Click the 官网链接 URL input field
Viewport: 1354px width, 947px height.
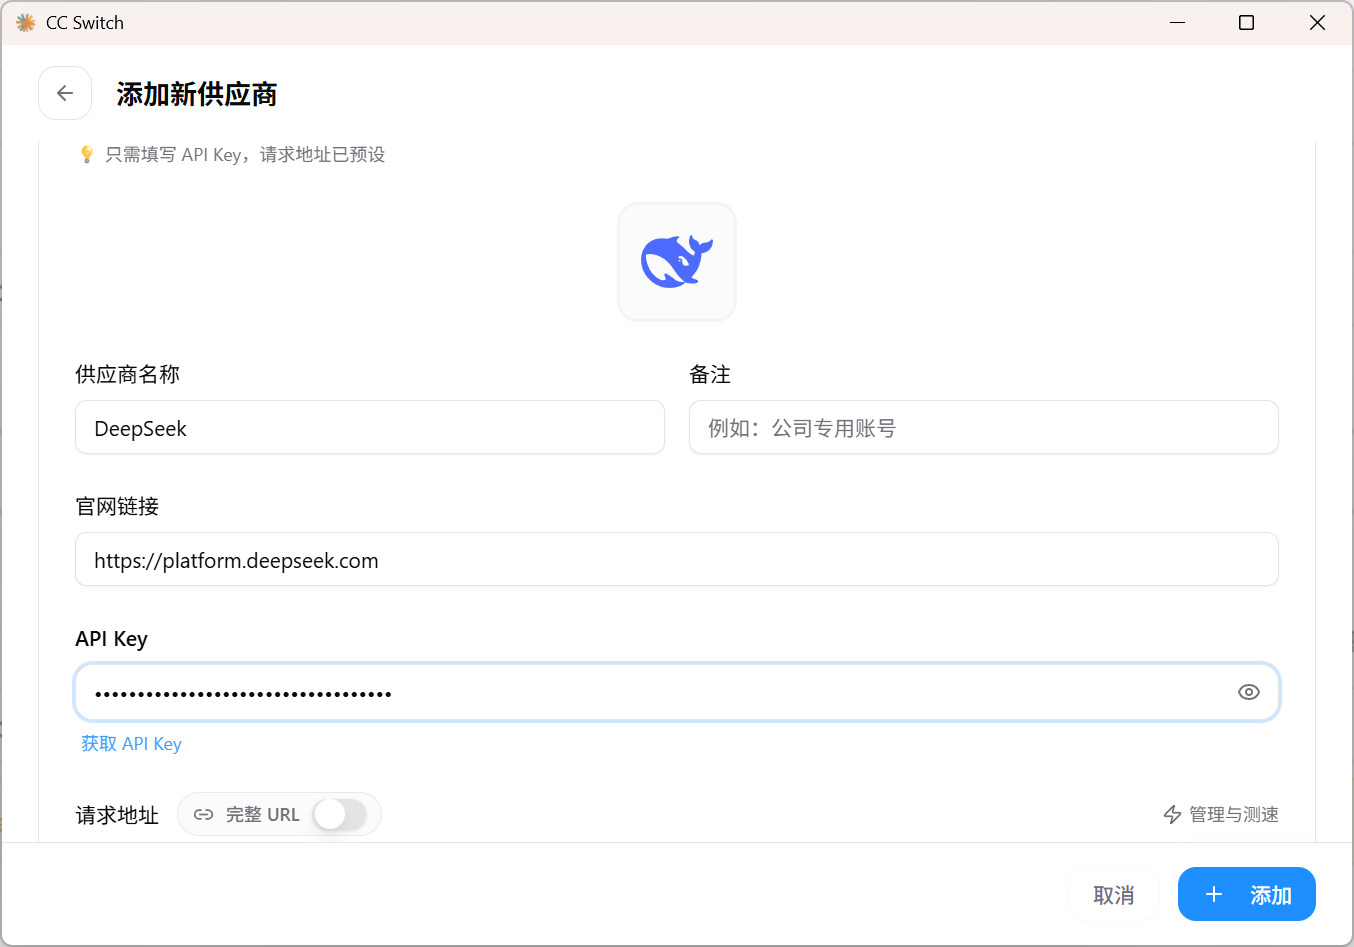click(676, 560)
